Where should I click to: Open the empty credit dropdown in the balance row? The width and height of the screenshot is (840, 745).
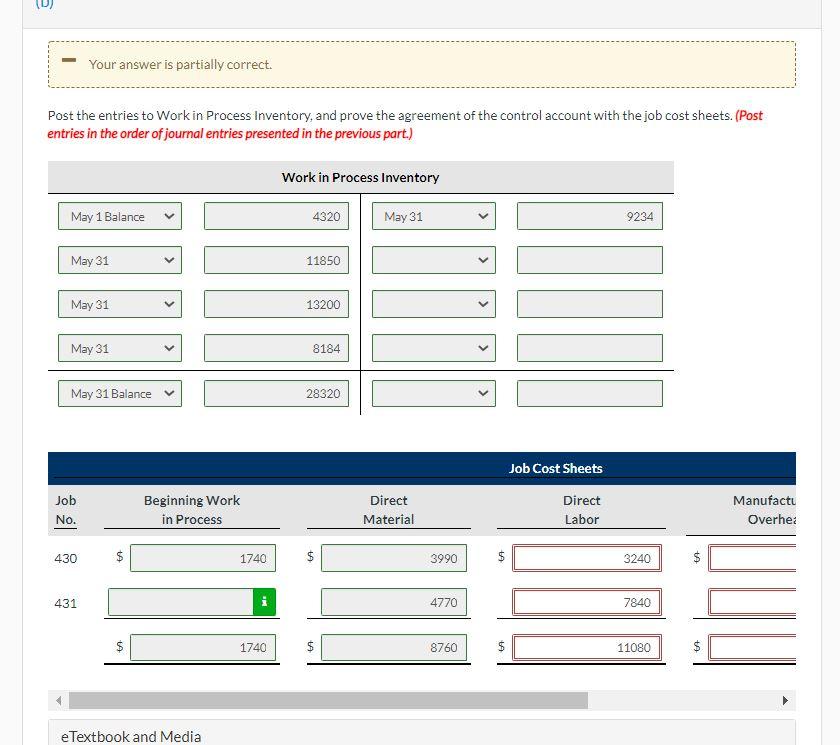click(434, 393)
